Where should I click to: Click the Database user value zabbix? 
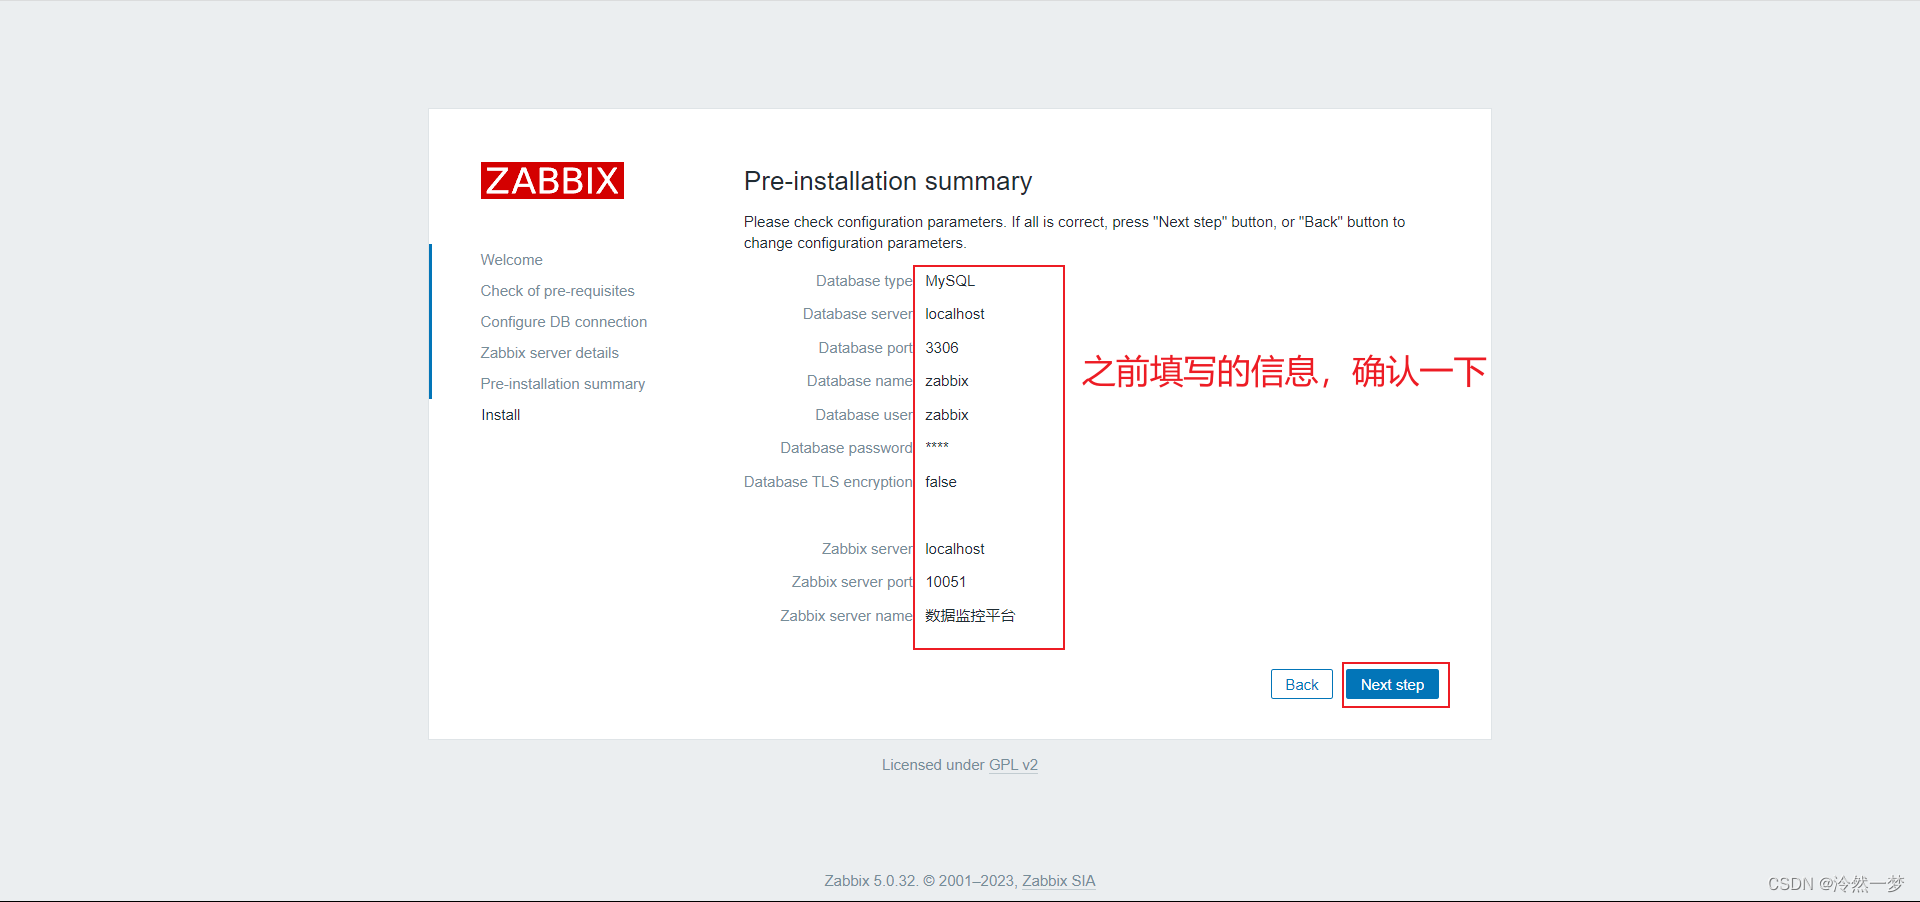click(946, 415)
